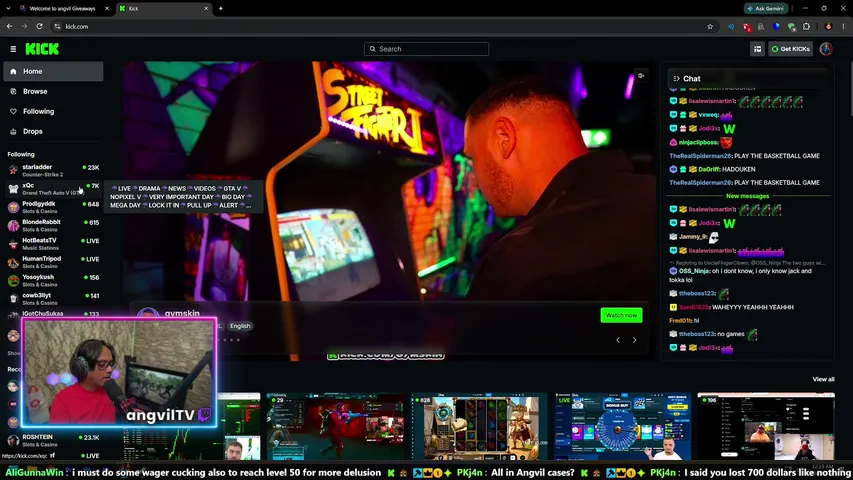Go forward in the browser
This screenshot has width=853, height=480.
(24, 26)
